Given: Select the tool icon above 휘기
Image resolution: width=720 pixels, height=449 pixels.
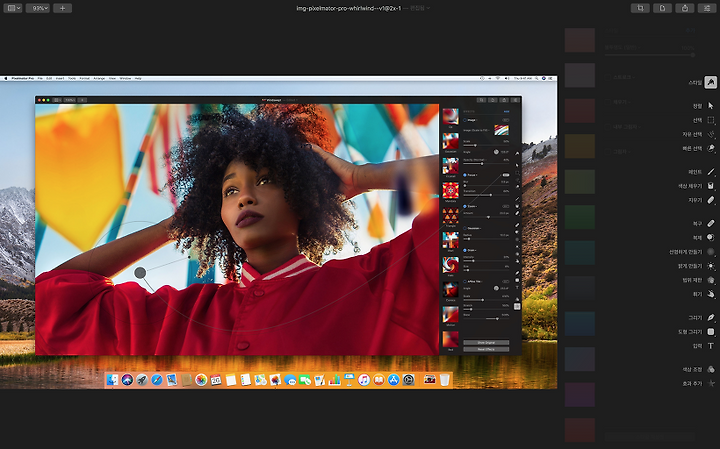Looking at the screenshot, I should point(711,280).
